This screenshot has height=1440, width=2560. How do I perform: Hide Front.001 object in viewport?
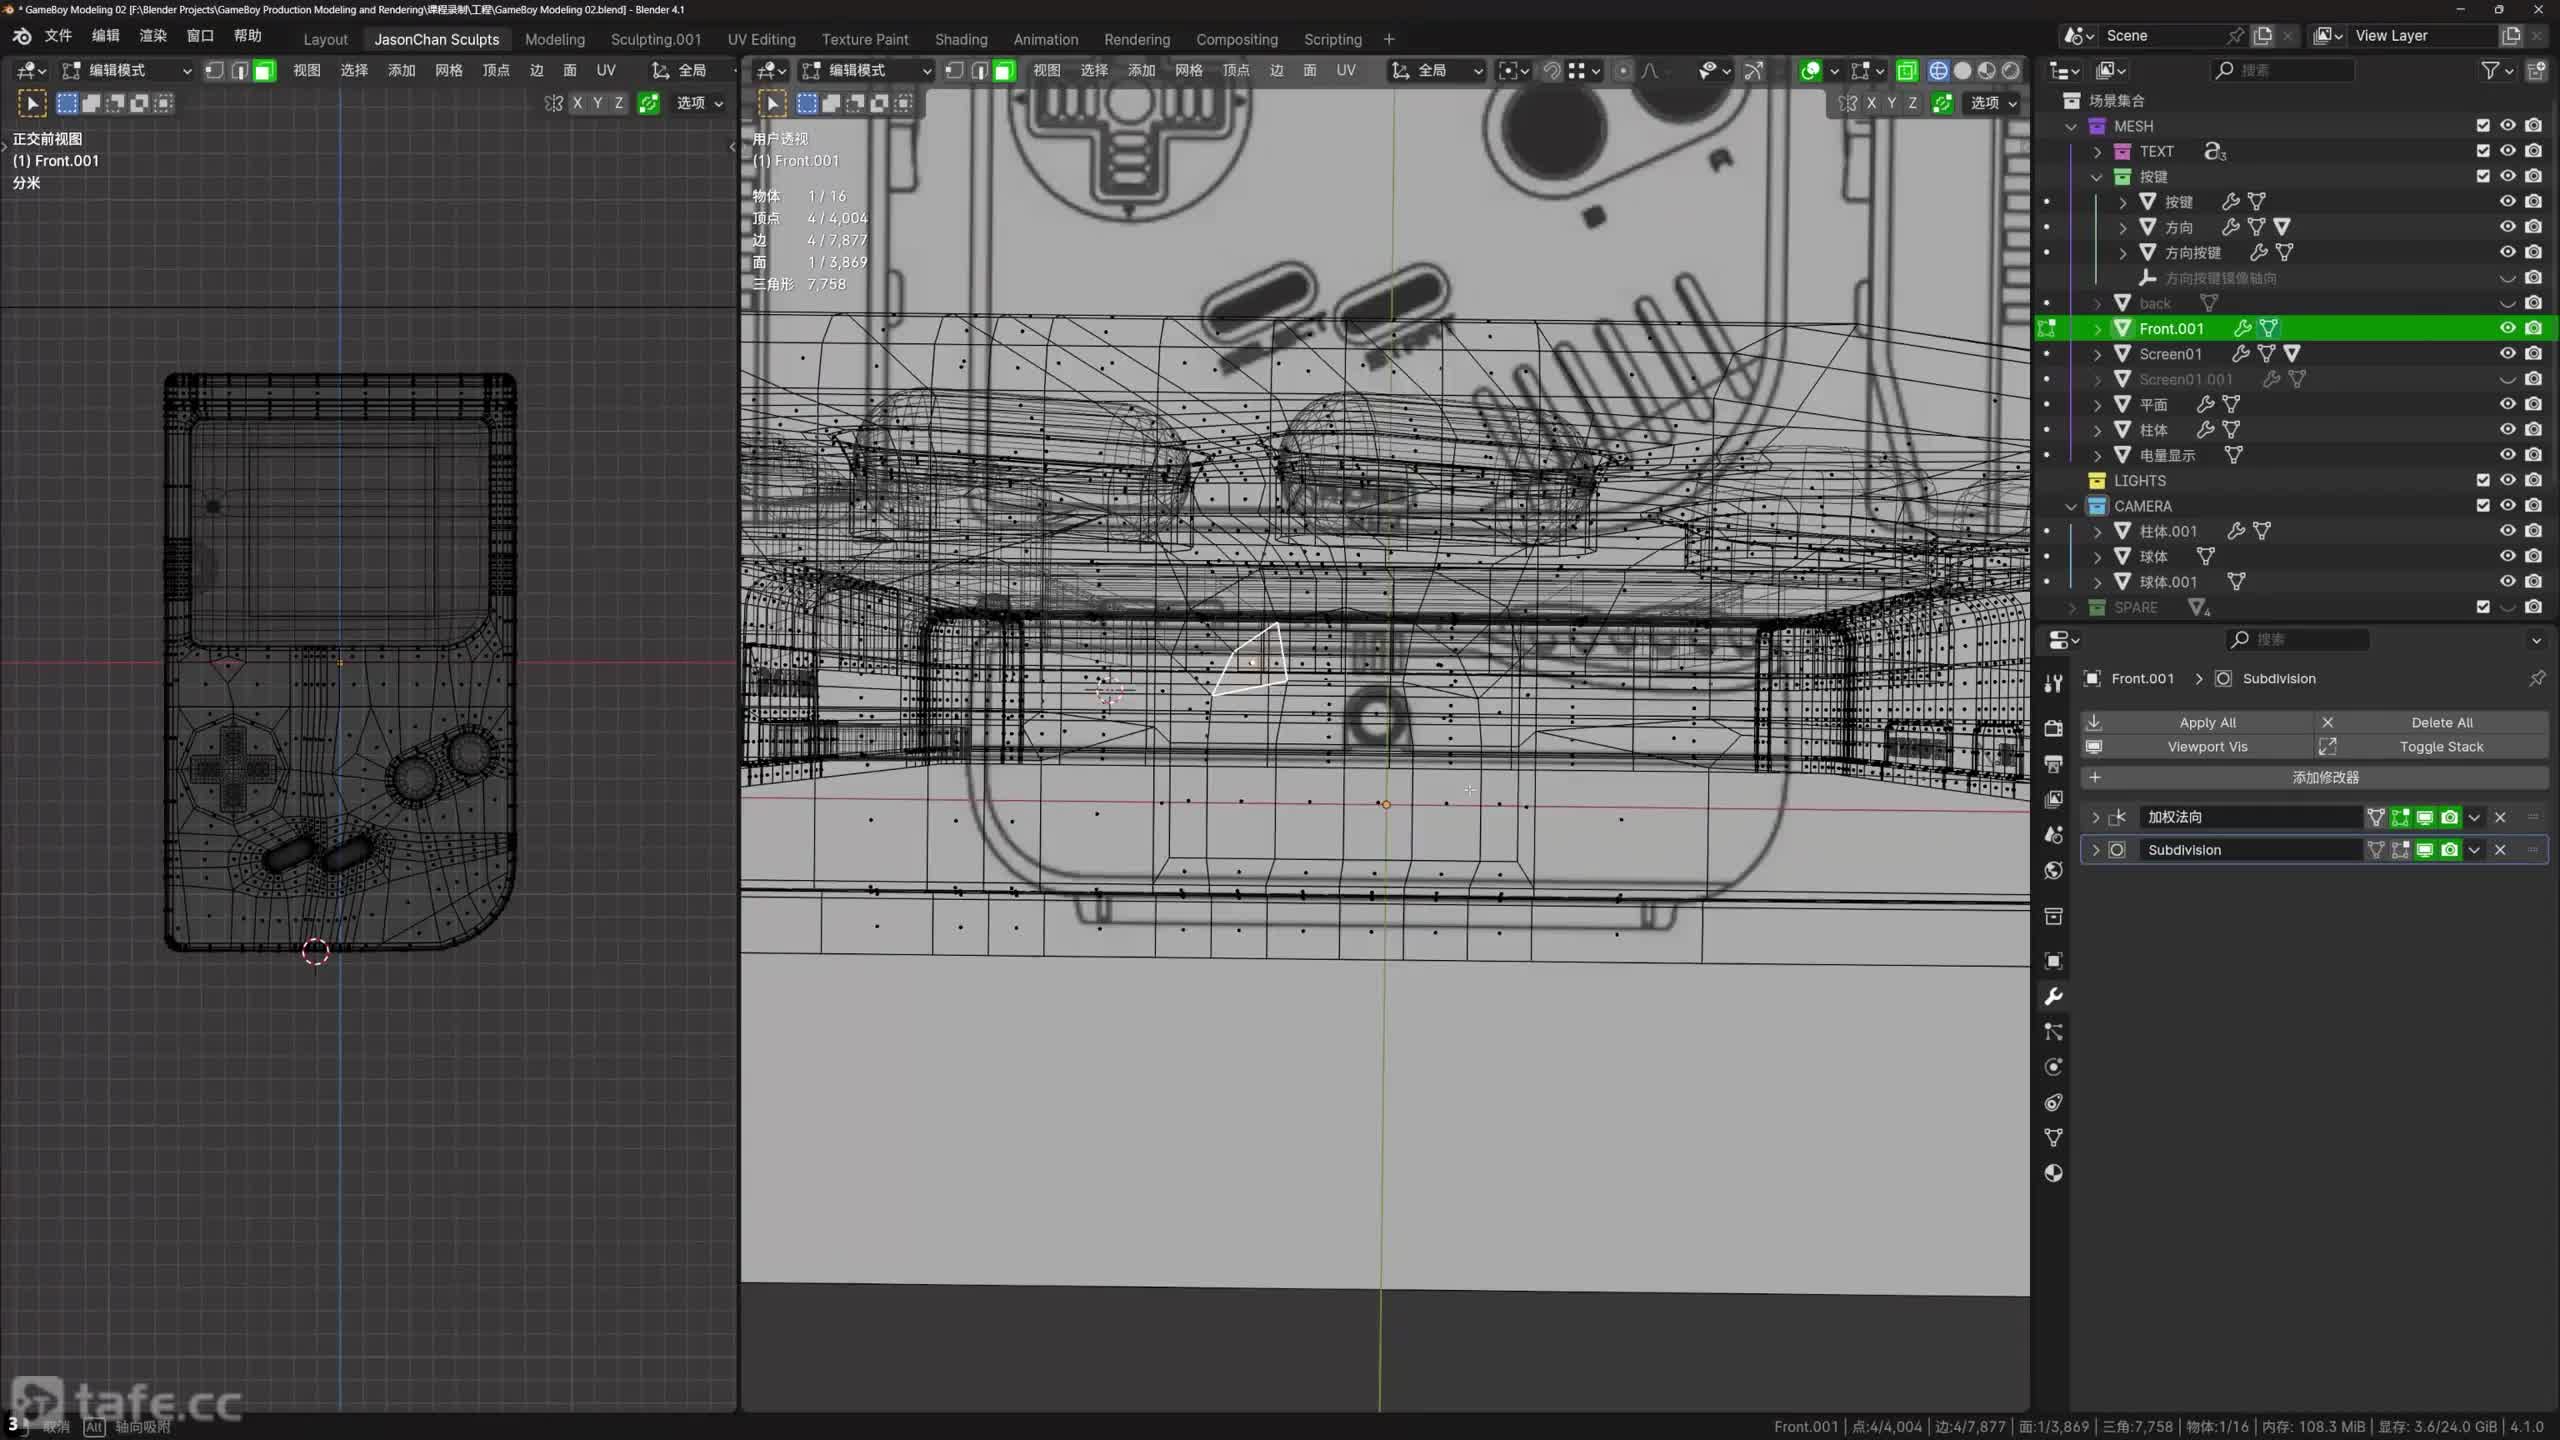tap(2508, 328)
